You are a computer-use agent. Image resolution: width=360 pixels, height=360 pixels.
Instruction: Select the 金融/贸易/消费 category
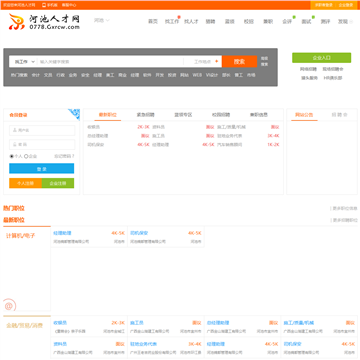click(25, 325)
